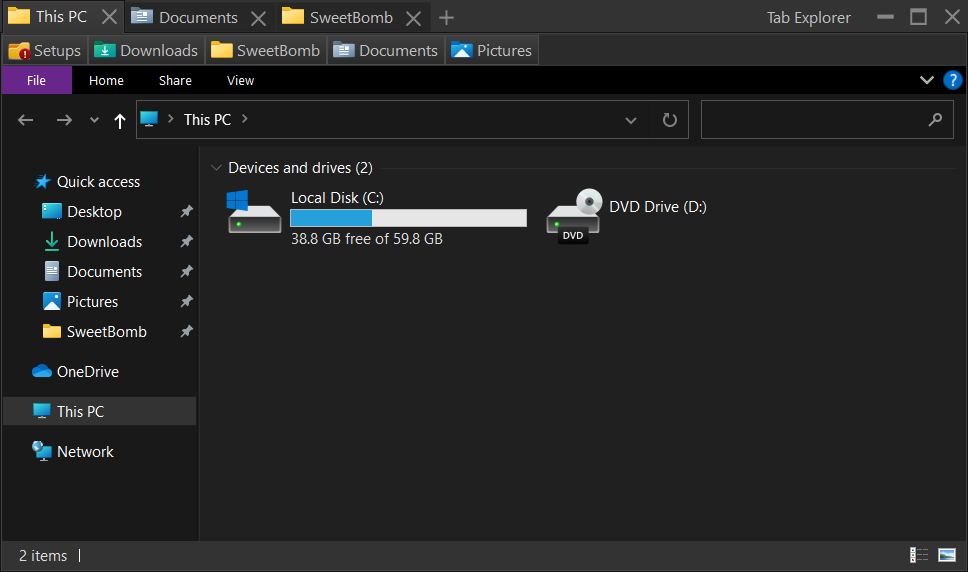The width and height of the screenshot is (968, 572).
Task: Switch to large icons view in status bar
Action: point(947,555)
